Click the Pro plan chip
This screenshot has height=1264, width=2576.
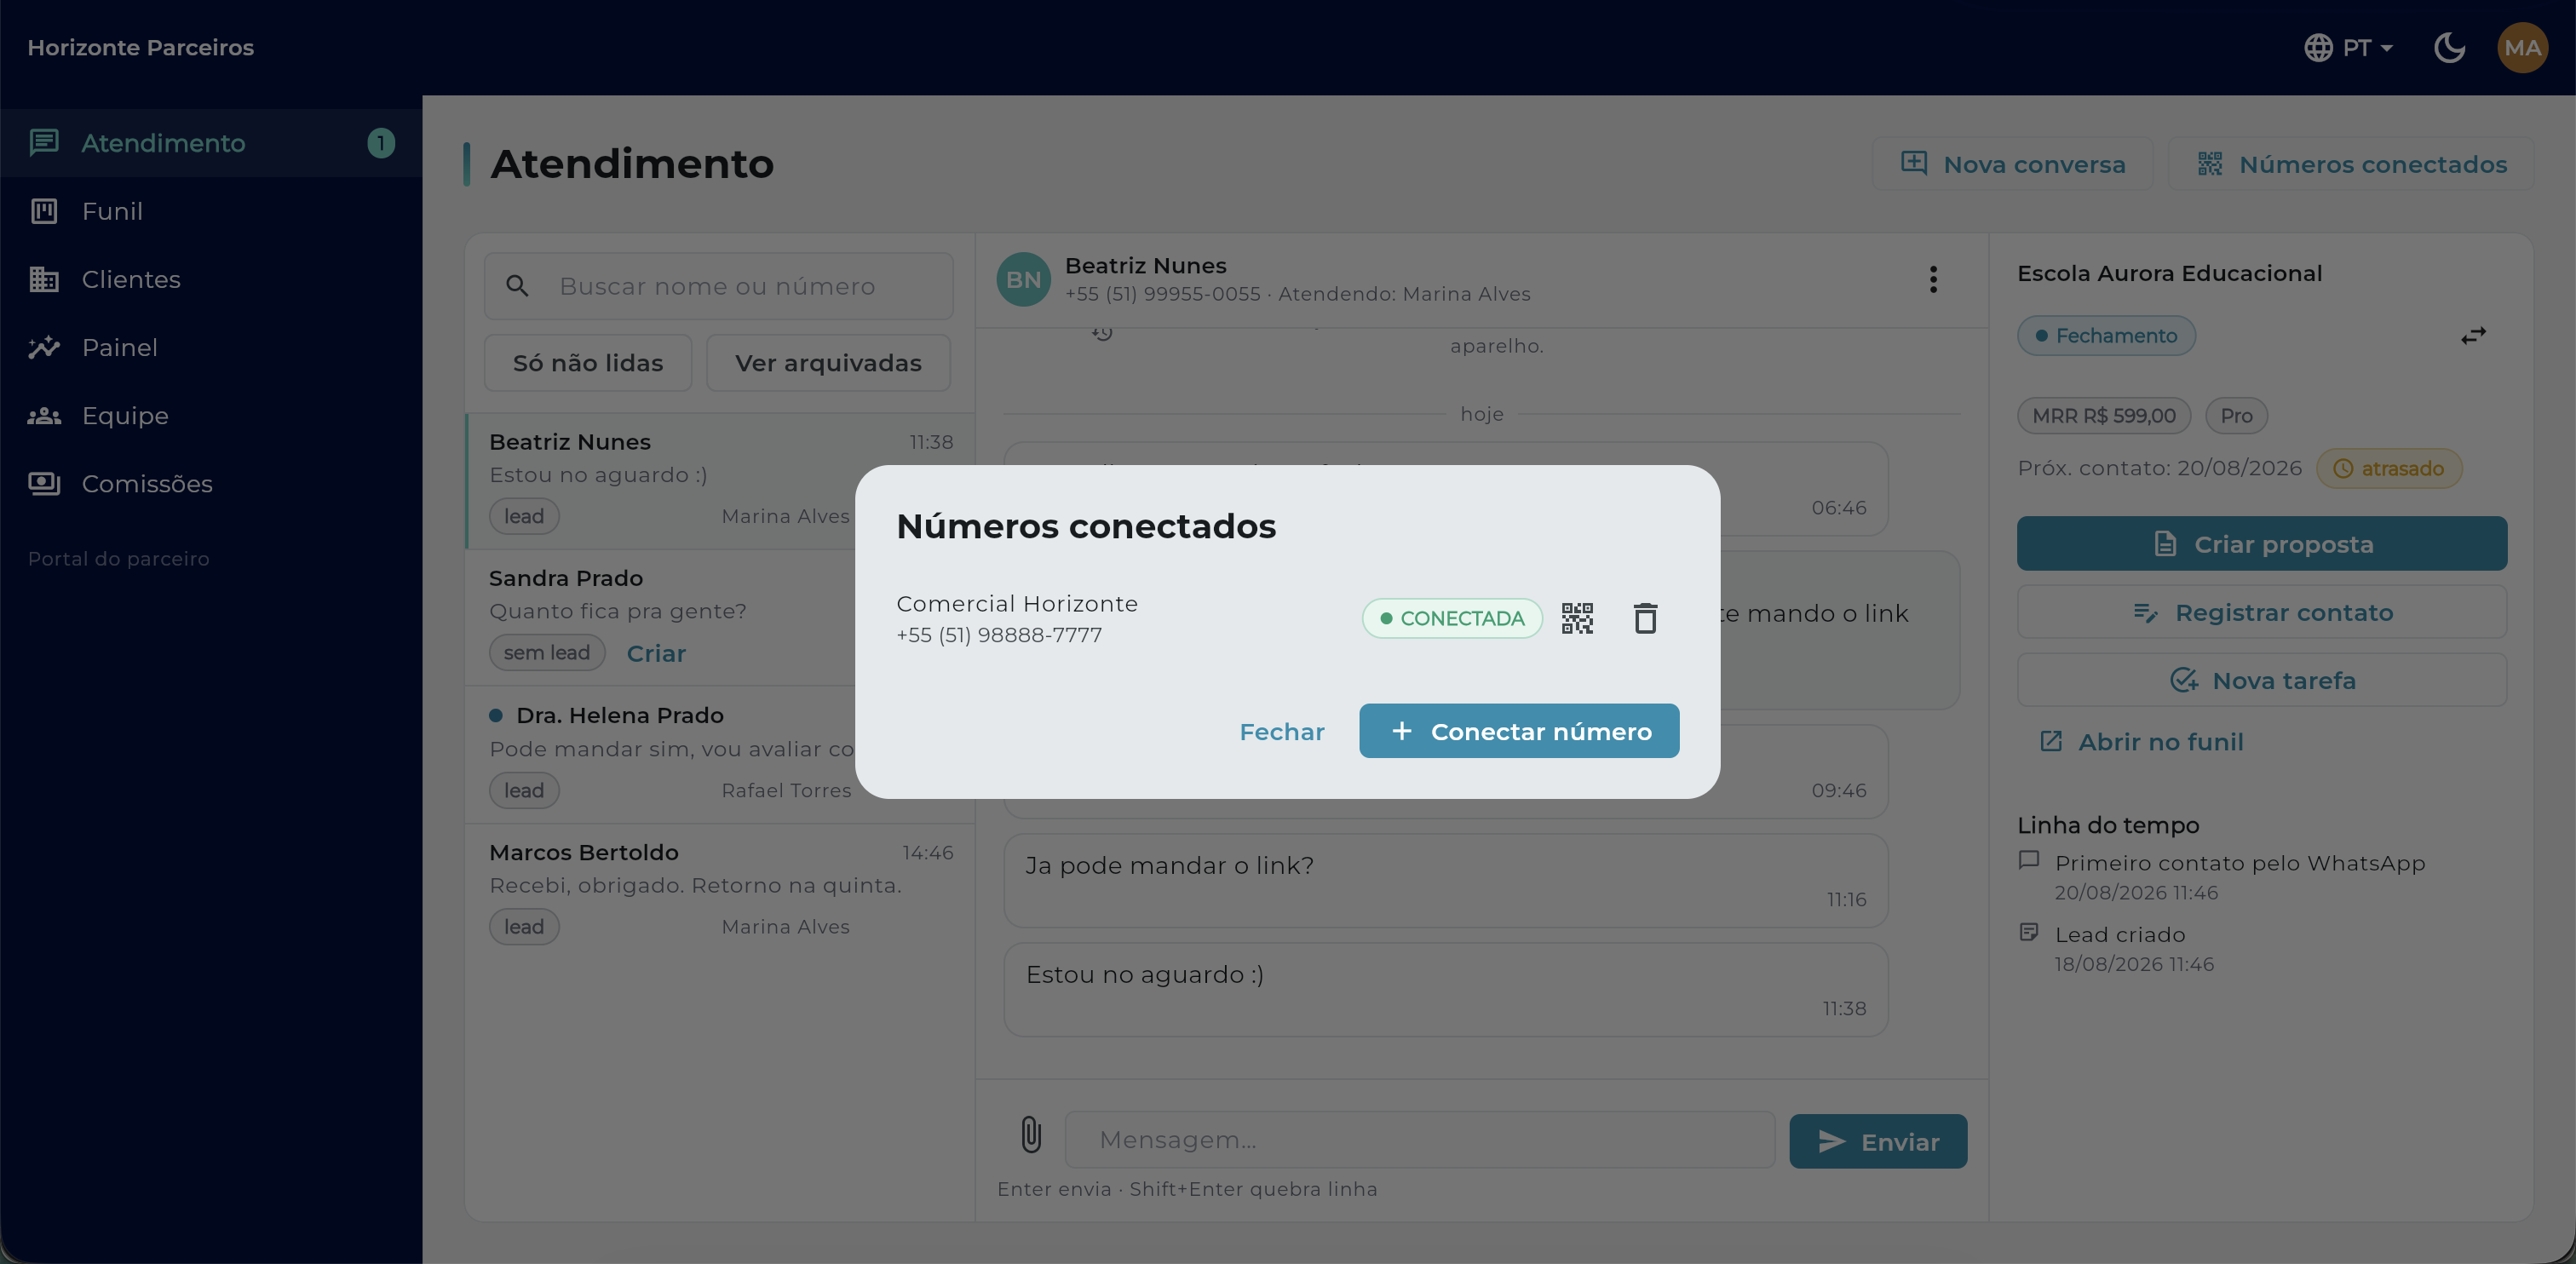click(x=2236, y=416)
